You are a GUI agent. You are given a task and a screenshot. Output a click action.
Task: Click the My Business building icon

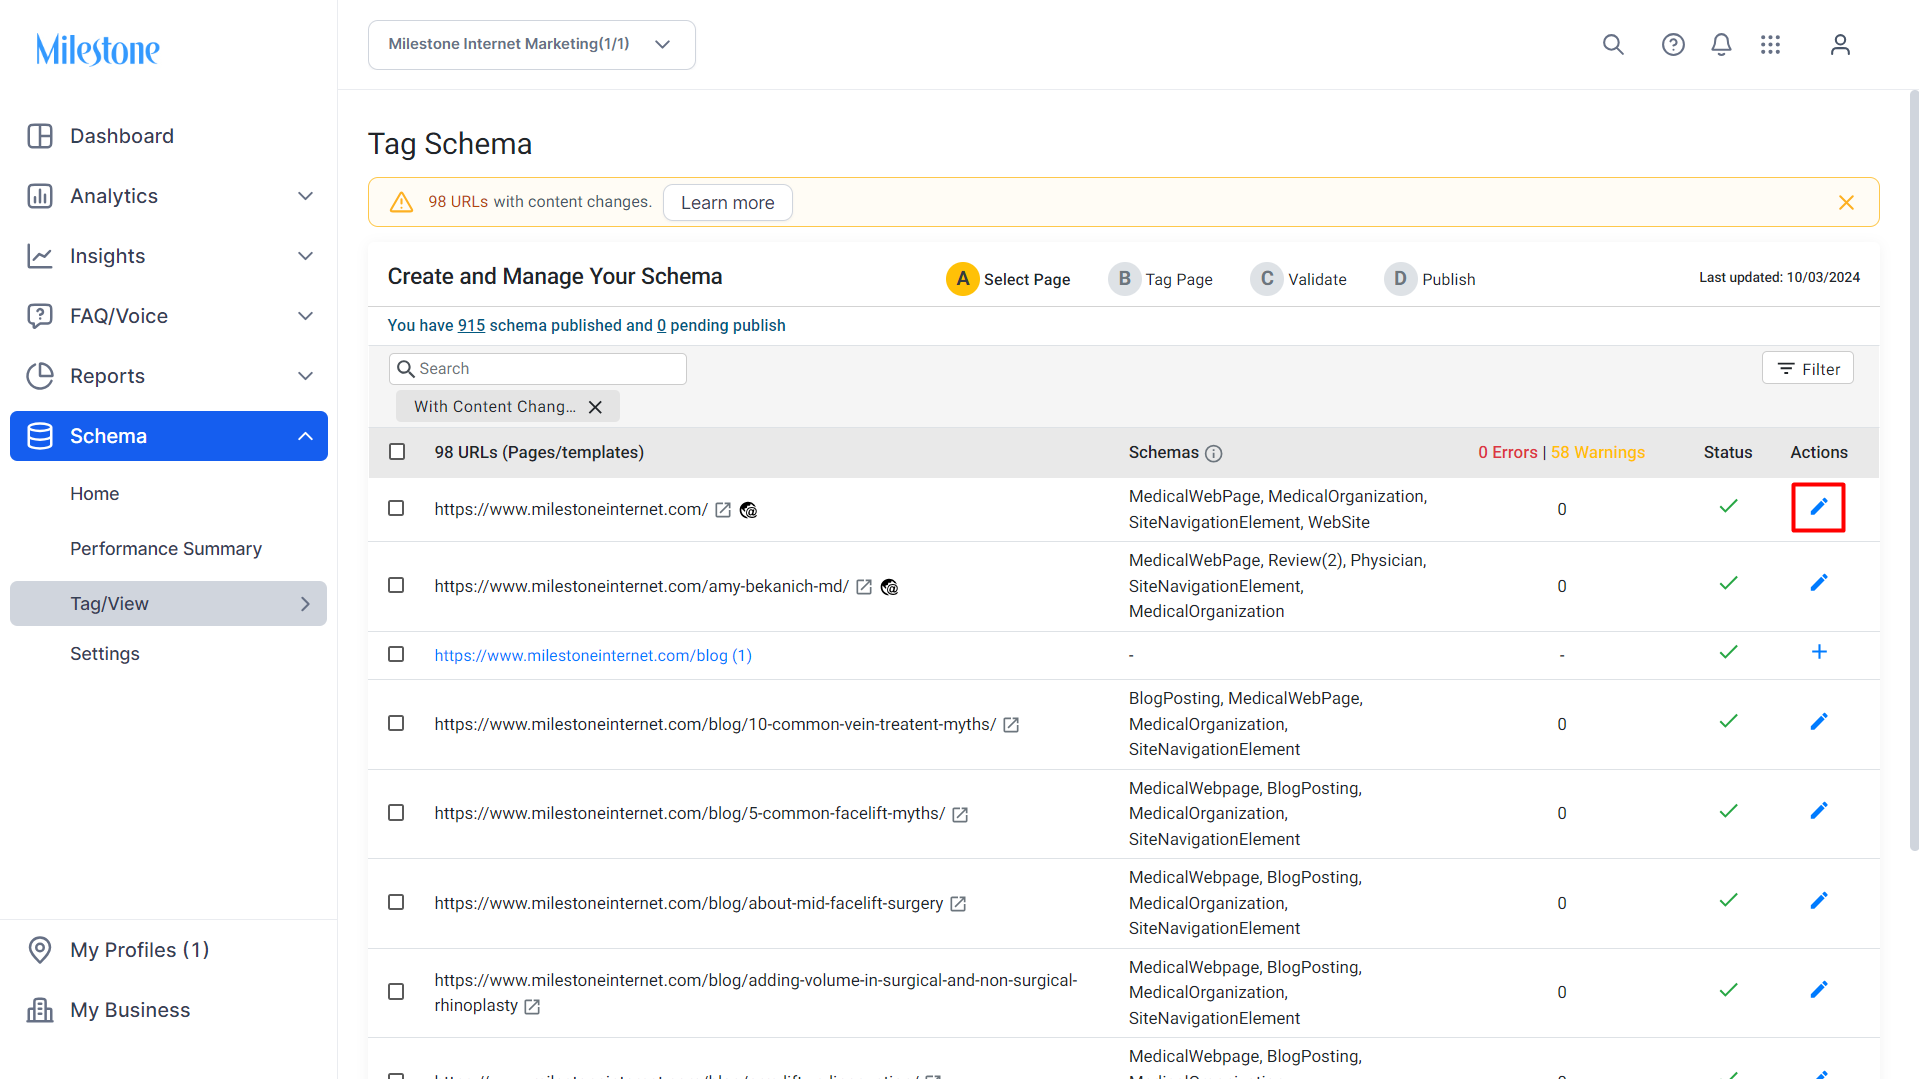(40, 1010)
